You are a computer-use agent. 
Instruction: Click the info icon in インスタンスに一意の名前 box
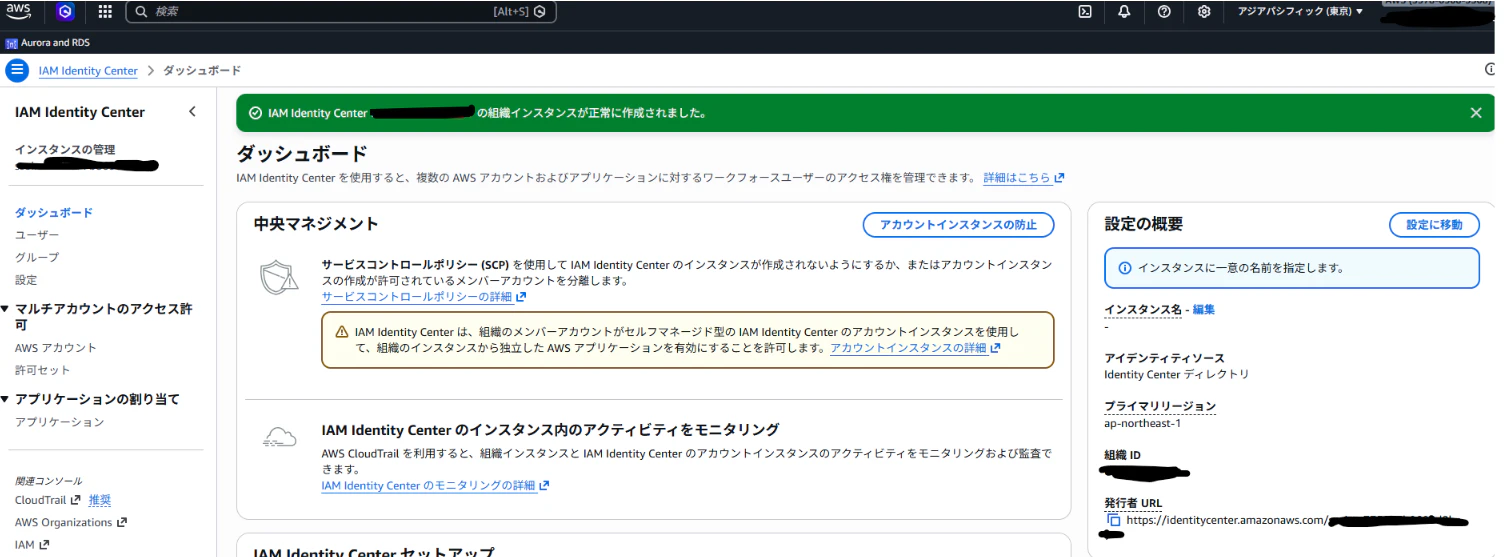coord(1125,268)
